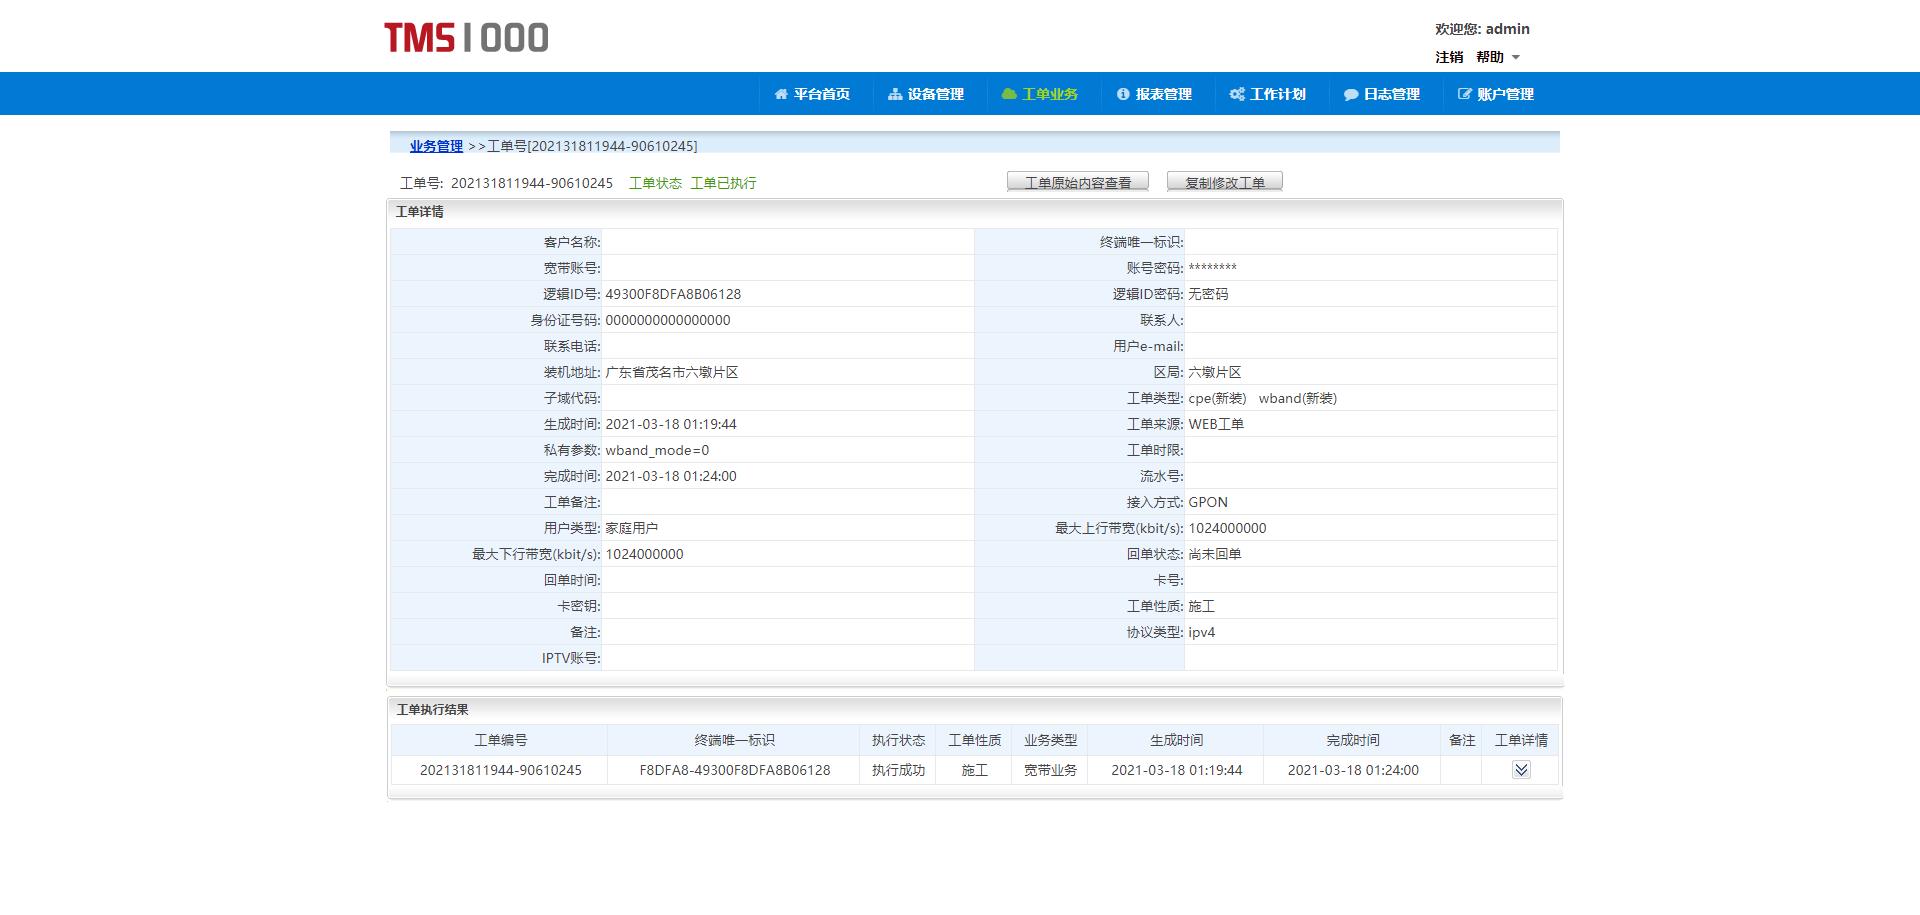The image size is (1920, 915).
Task: Click business type cell 宽带业务
Action: (x=1050, y=770)
